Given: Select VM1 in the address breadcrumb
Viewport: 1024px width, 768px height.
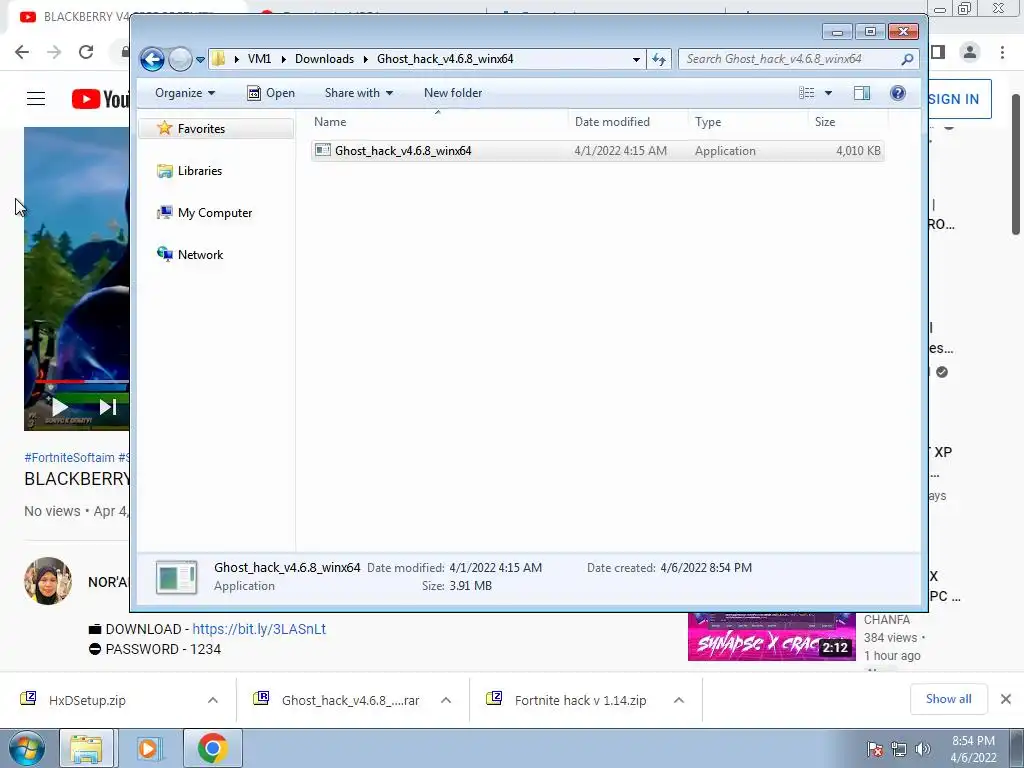Looking at the screenshot, I should [x=259, y=59].
